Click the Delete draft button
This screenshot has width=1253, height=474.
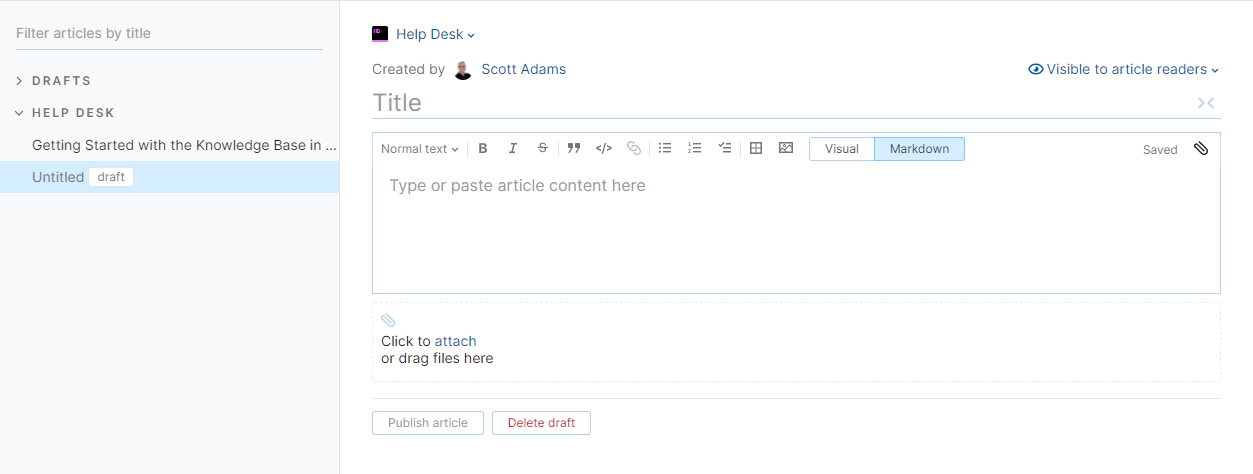(x=541, y=423)
